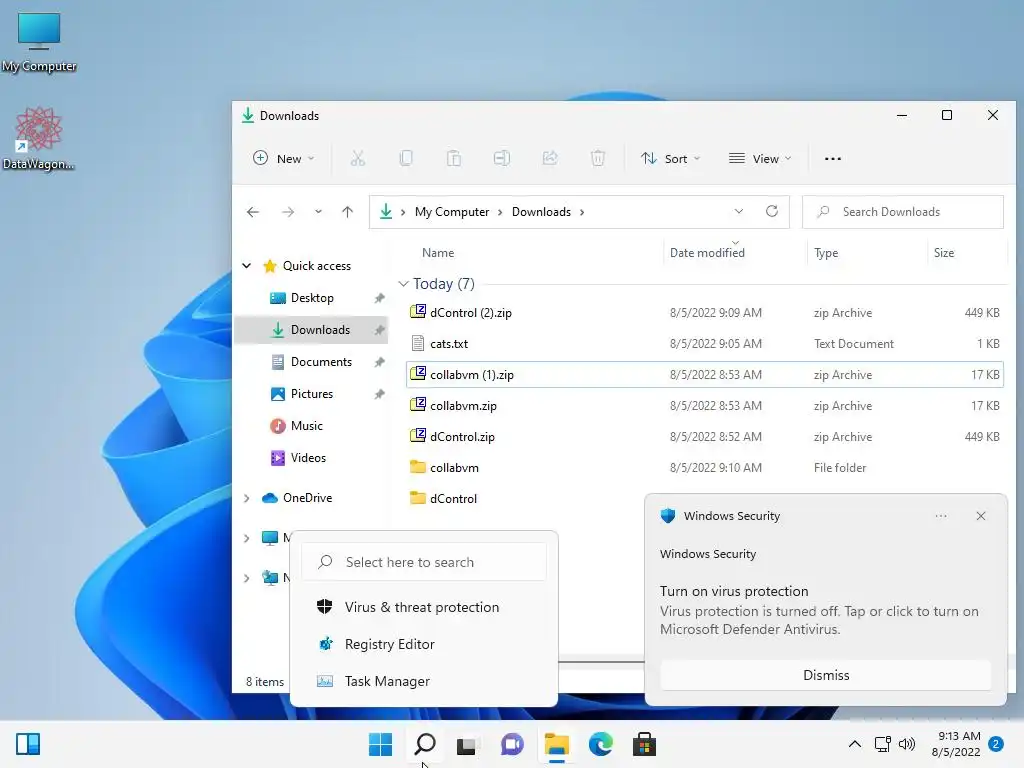Viewport: 1024px width, 768px height.
Task: Sort by the Size column header
Action: coord(944,253)
